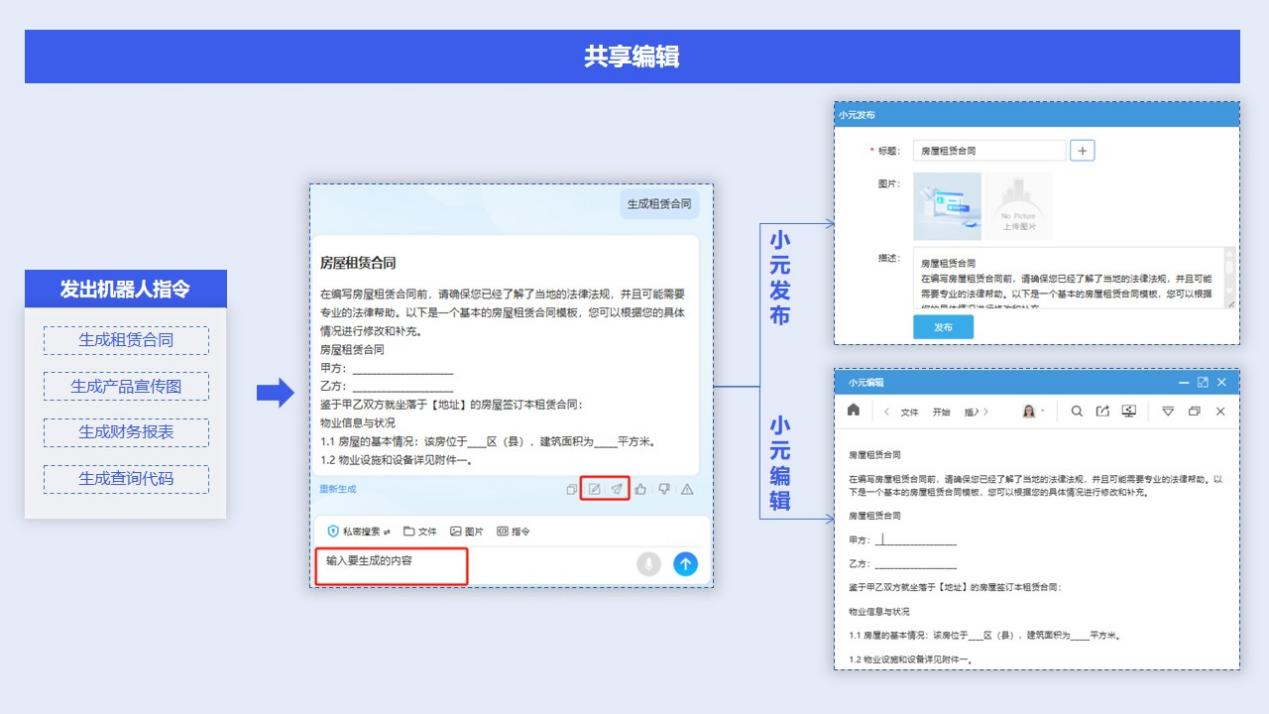Copy the generated contract using copy icon
This screenshot has width=1269, height=714.
(571, 489)
